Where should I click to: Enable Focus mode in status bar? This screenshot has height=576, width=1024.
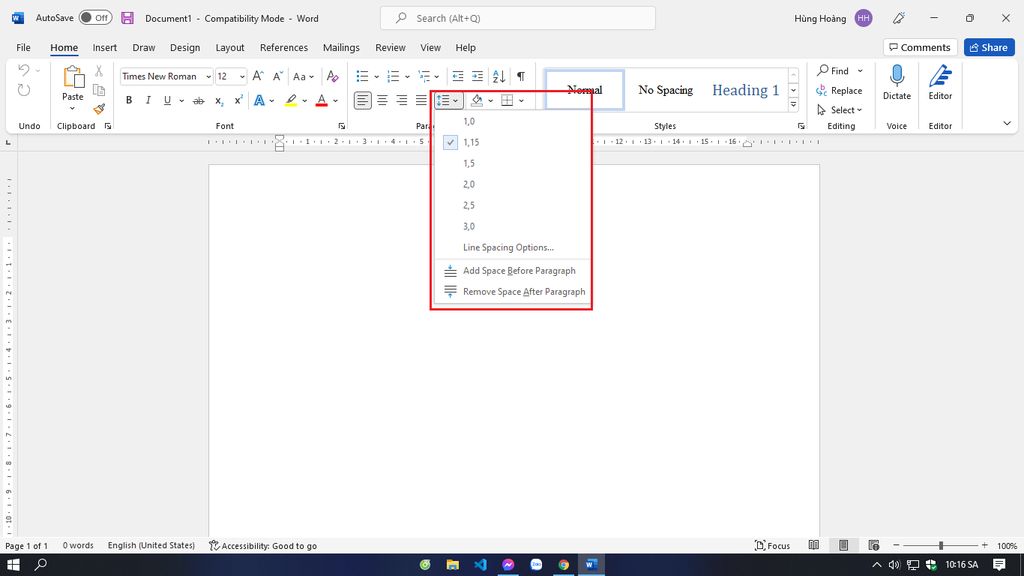tap(773, 545)
